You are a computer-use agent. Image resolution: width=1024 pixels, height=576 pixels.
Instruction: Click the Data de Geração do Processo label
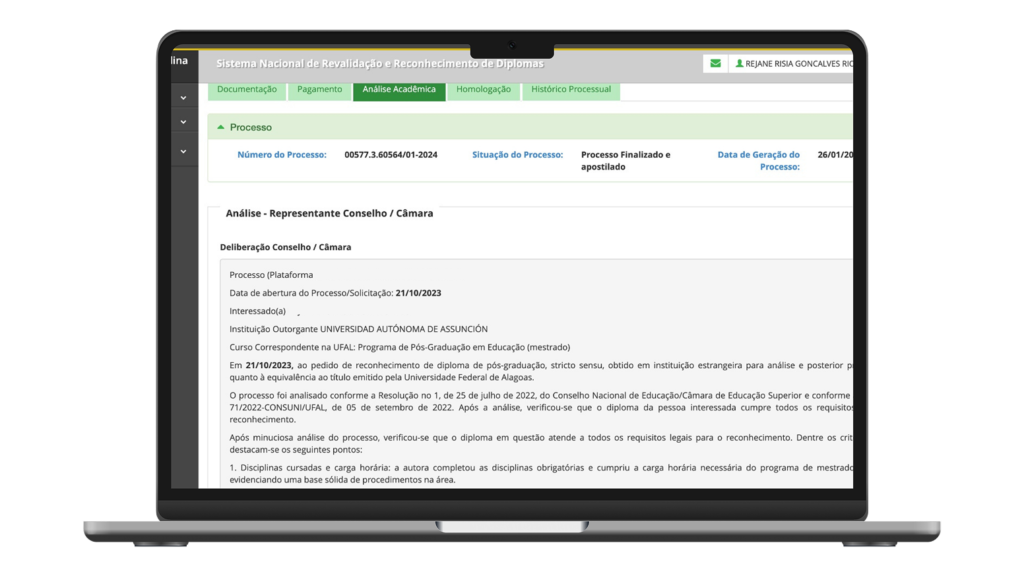click(x=758, y=161)
